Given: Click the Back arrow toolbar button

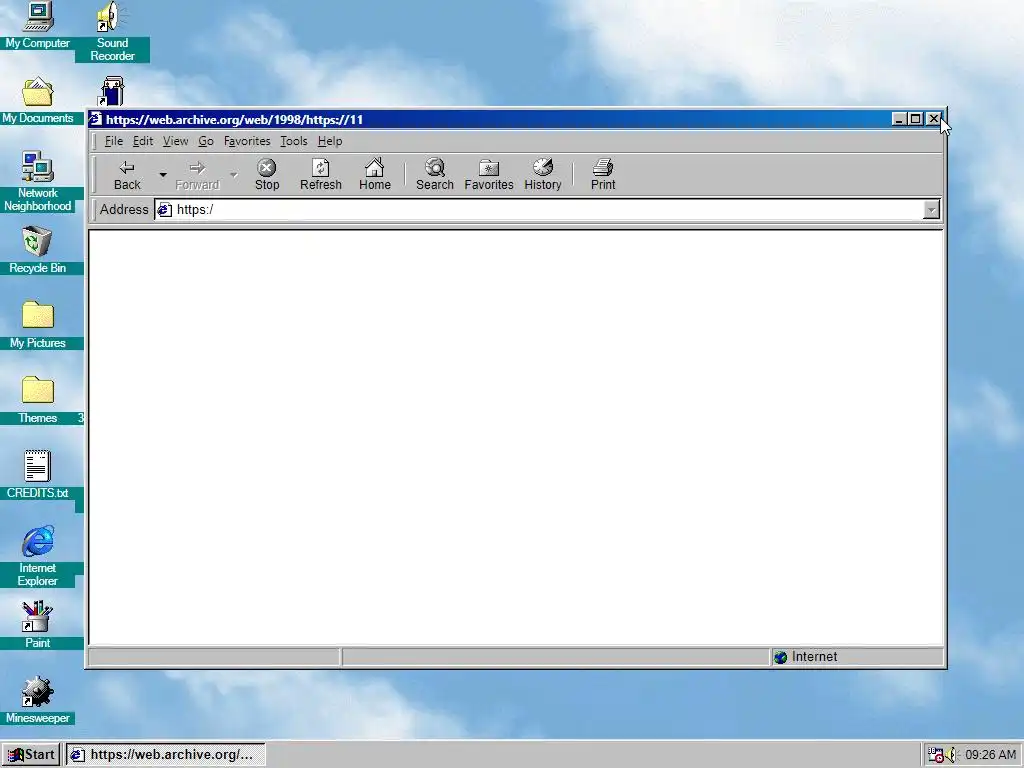Looking at the screenshot, I should tap(127, 174).
